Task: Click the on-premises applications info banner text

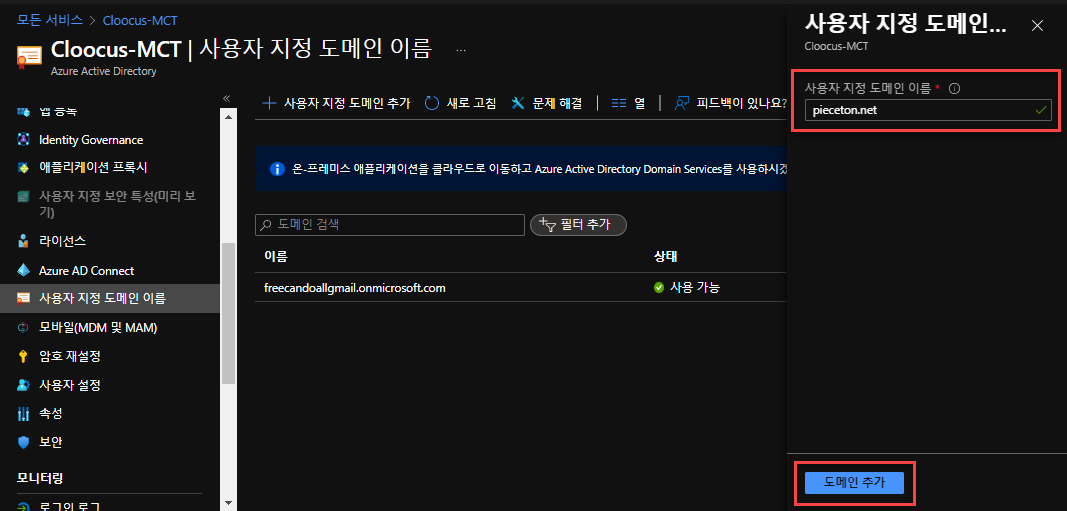Action: [538, 169]
